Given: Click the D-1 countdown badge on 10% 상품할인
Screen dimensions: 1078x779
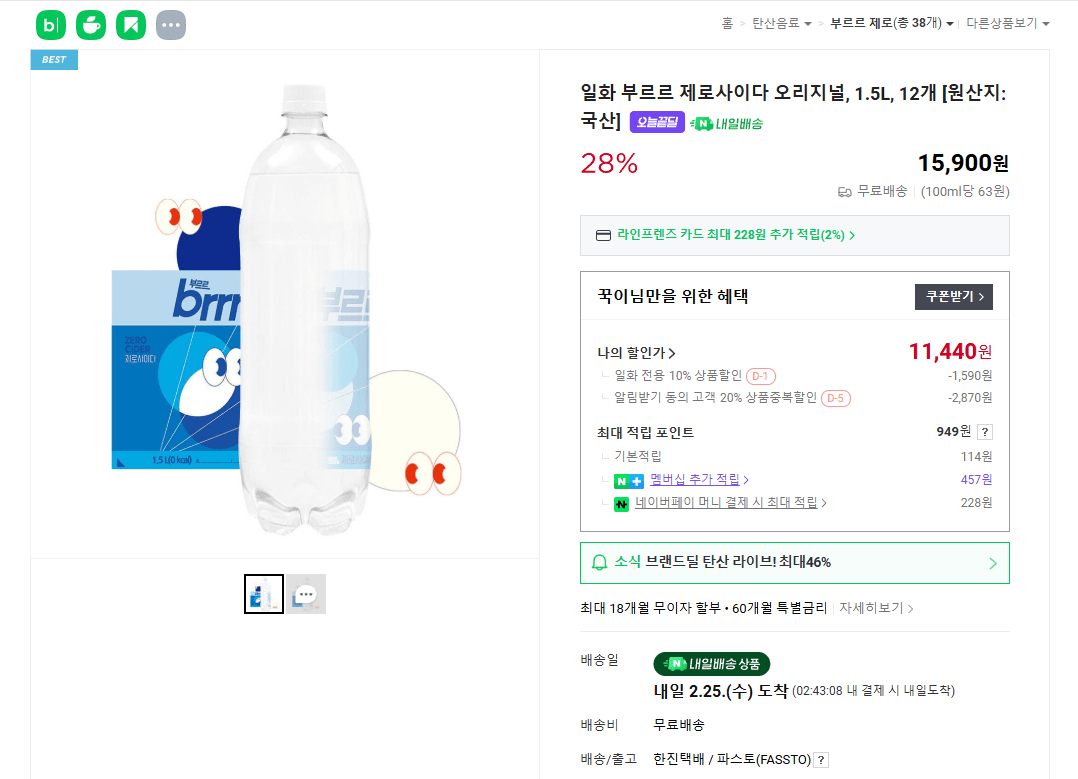Looking at the screenshot, I should pos(760,376).
